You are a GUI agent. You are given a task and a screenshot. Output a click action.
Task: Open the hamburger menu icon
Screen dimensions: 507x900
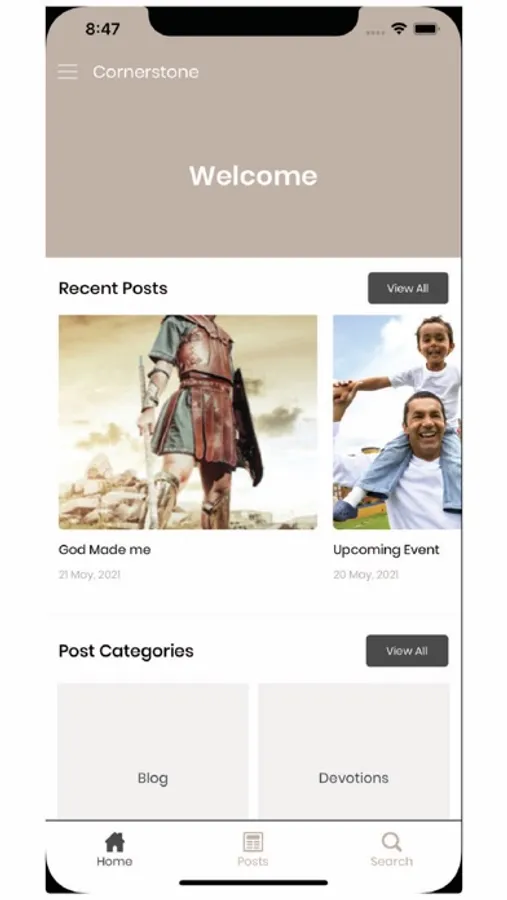coord(67,72)
